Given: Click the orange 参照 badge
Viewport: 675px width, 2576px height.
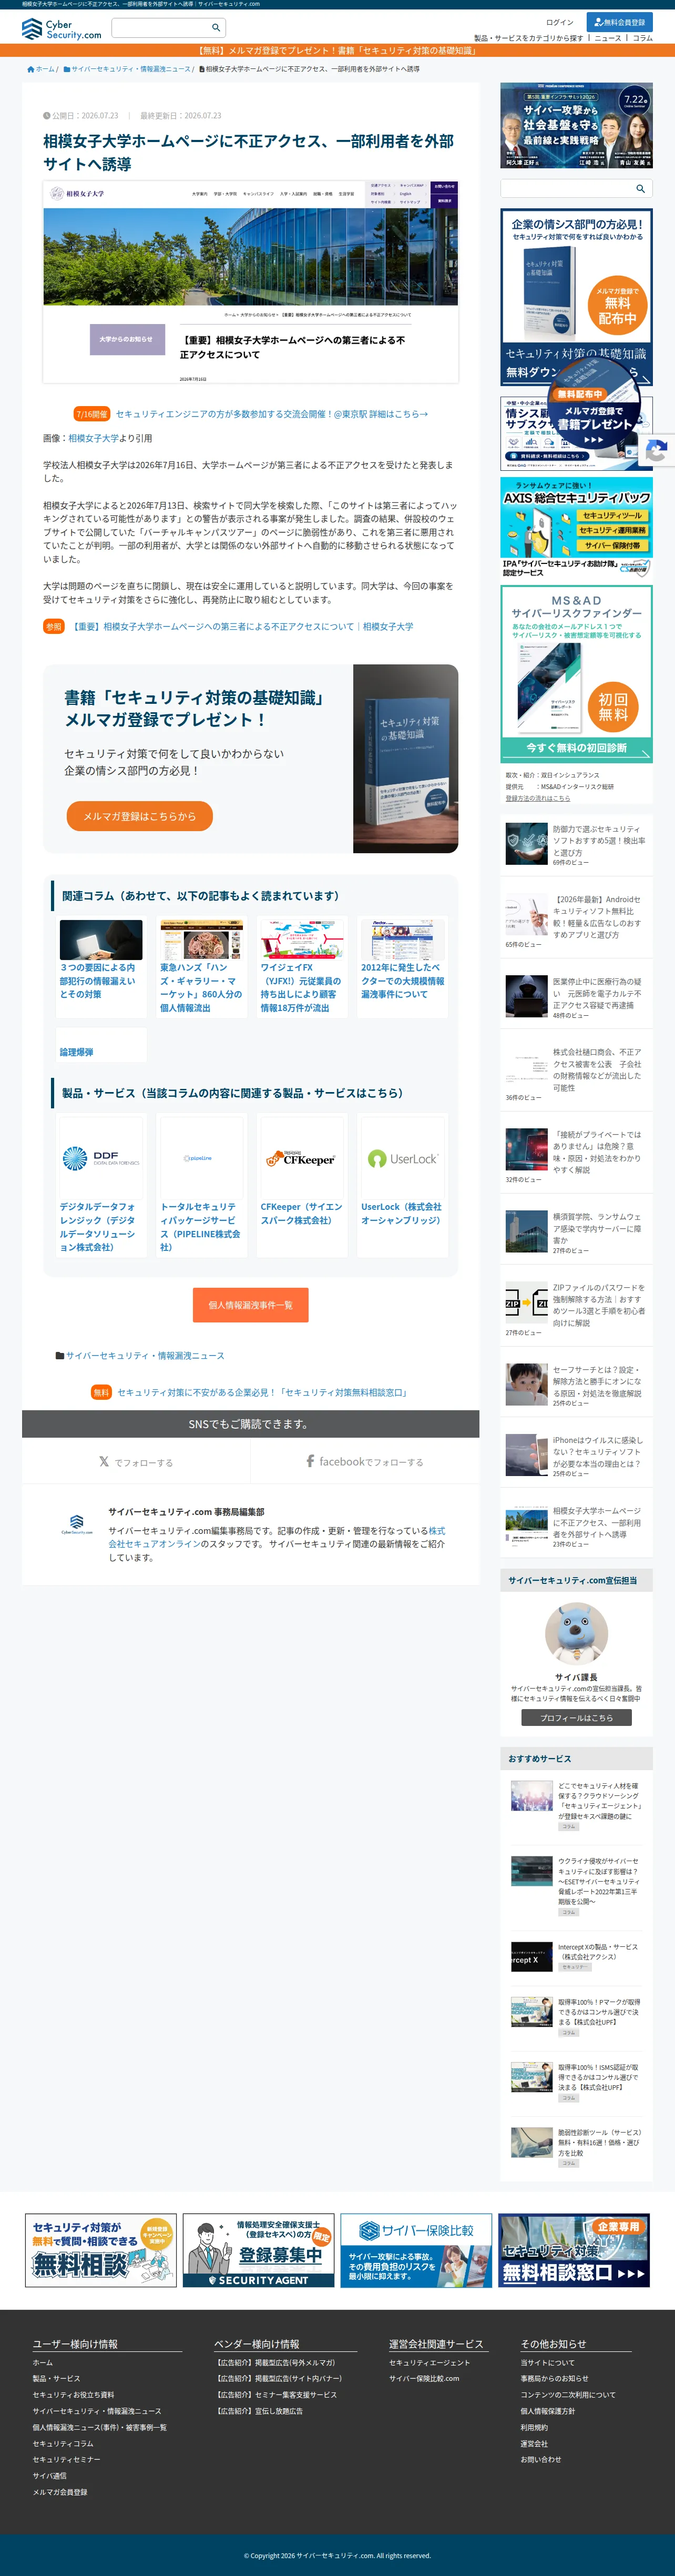Looking at the screenshot, I should pyautogui.click(x=53, y=626).
